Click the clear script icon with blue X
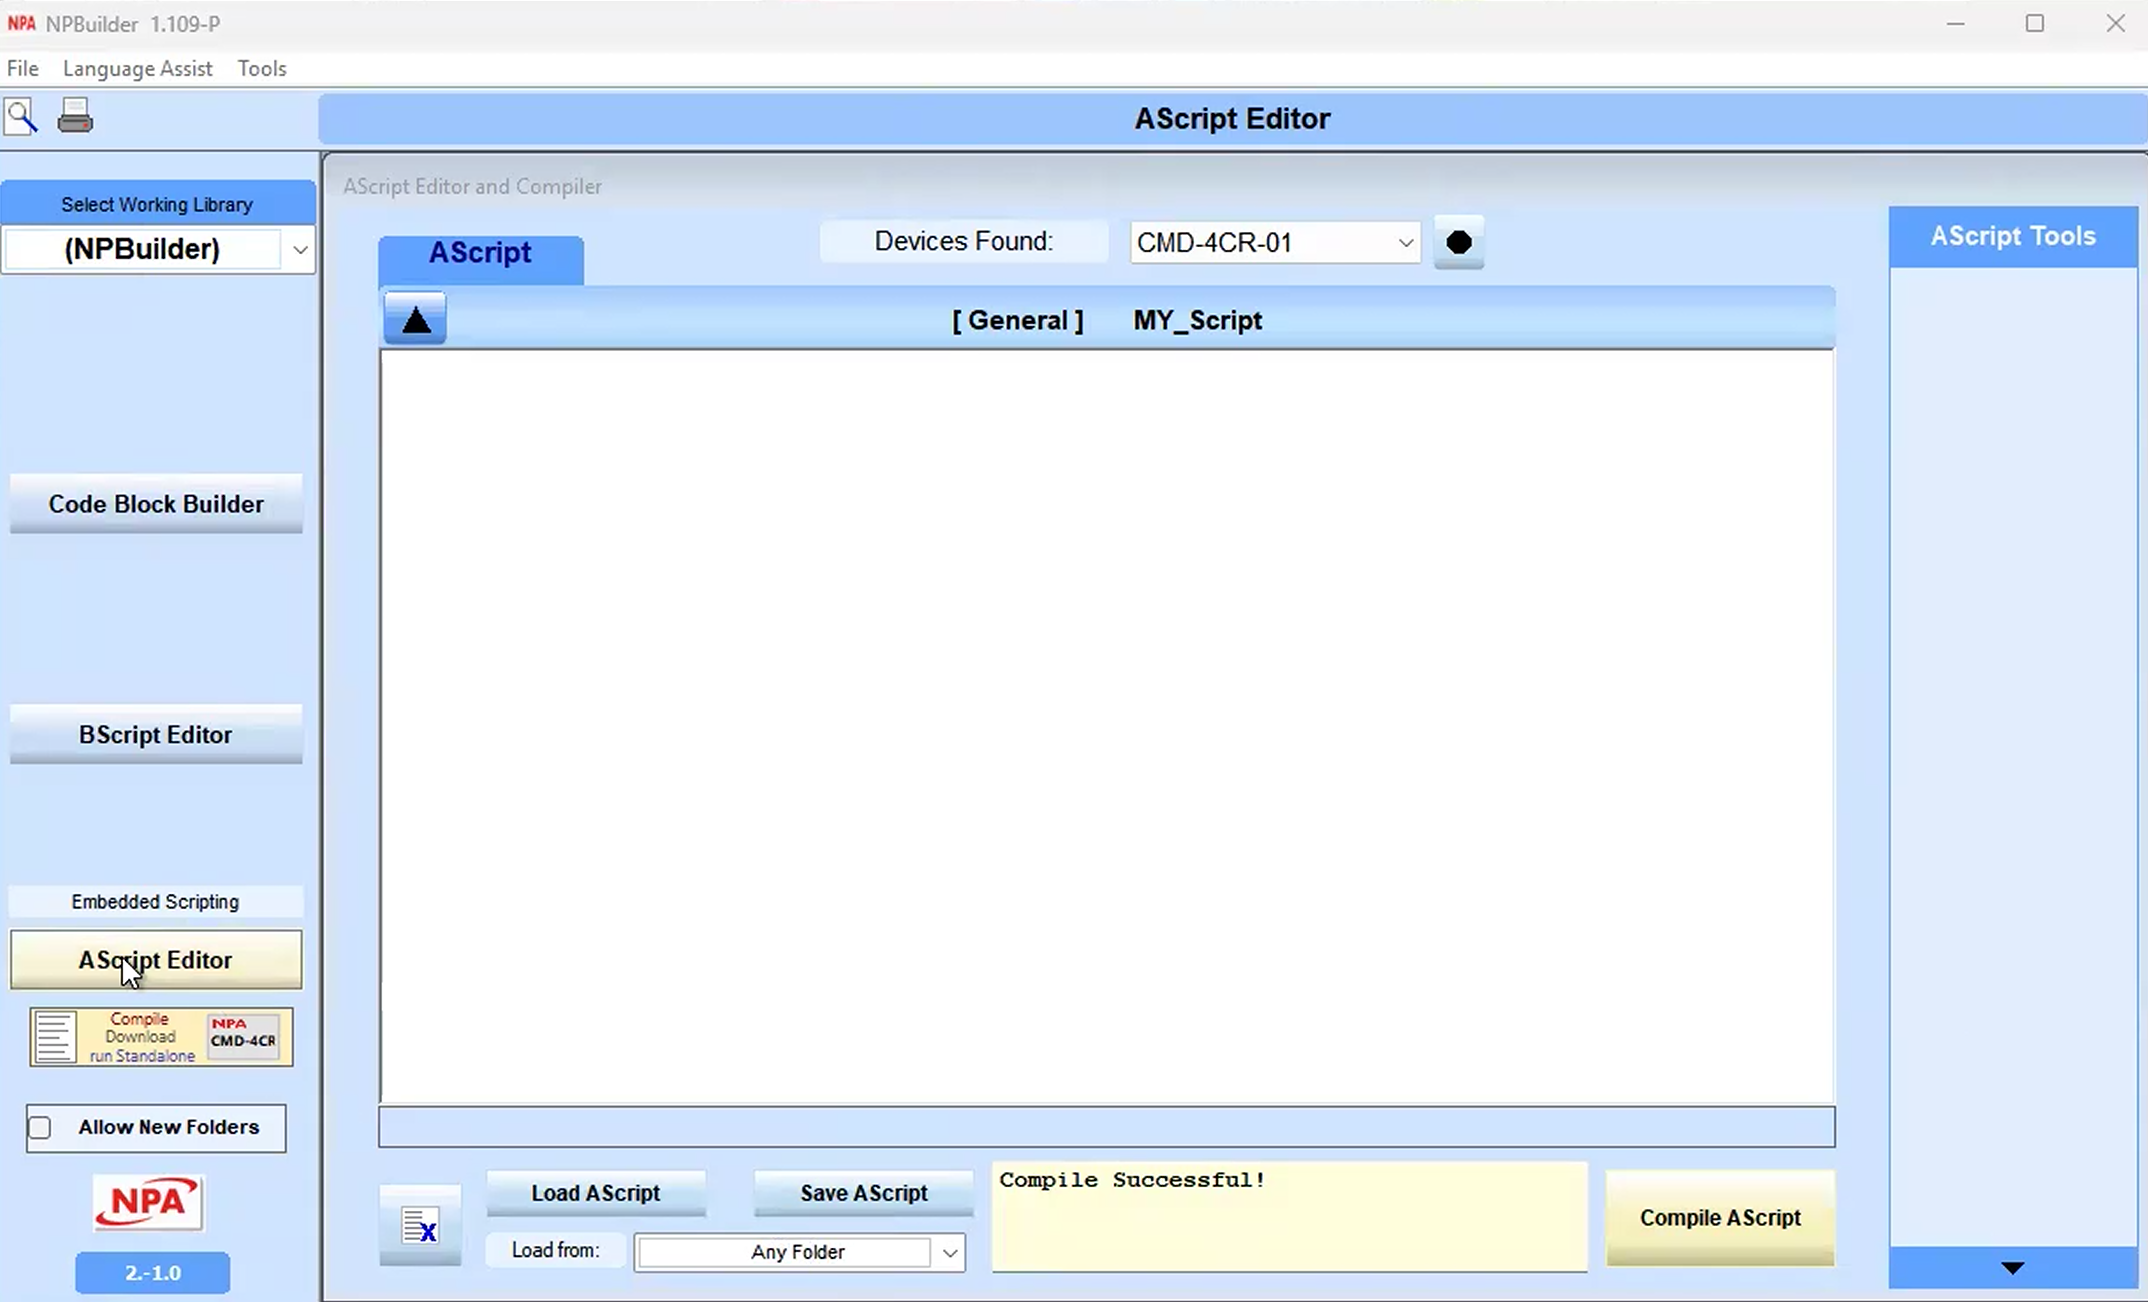The height and width of the screenshot is (1302, 2148). (x=420, y=1225)
